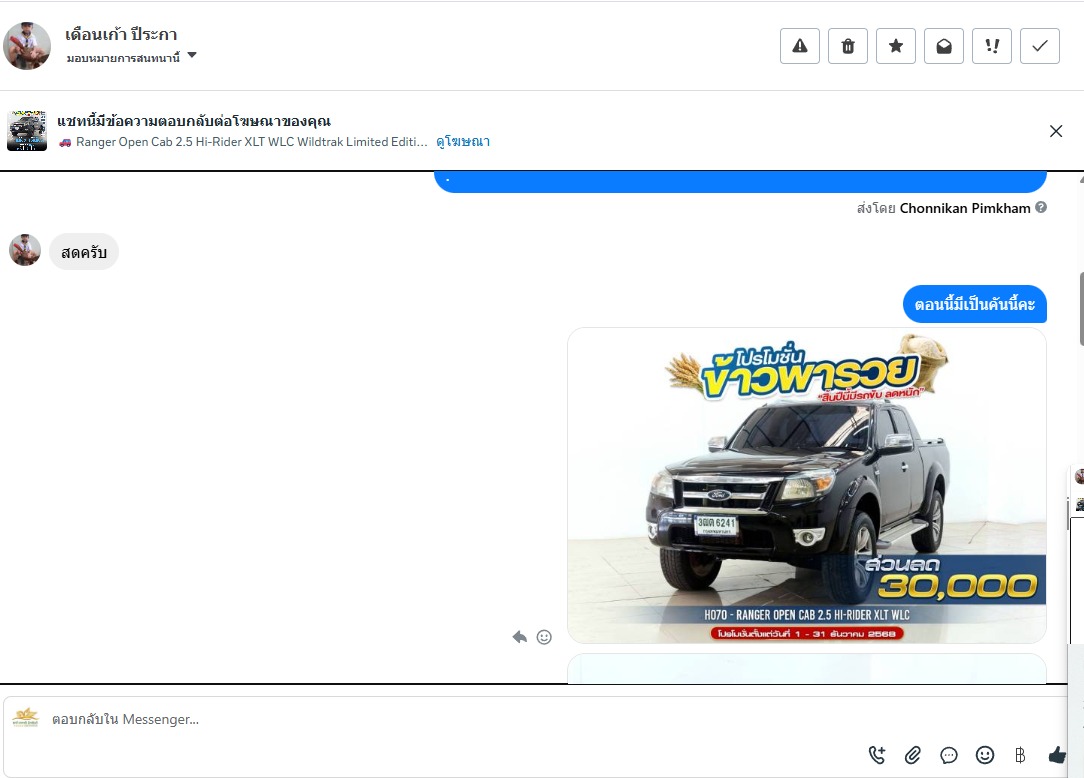Select the สดครับ customer message
Image resolution: width=1084 pixels, height=778 pixels.
tap(84, 252)
